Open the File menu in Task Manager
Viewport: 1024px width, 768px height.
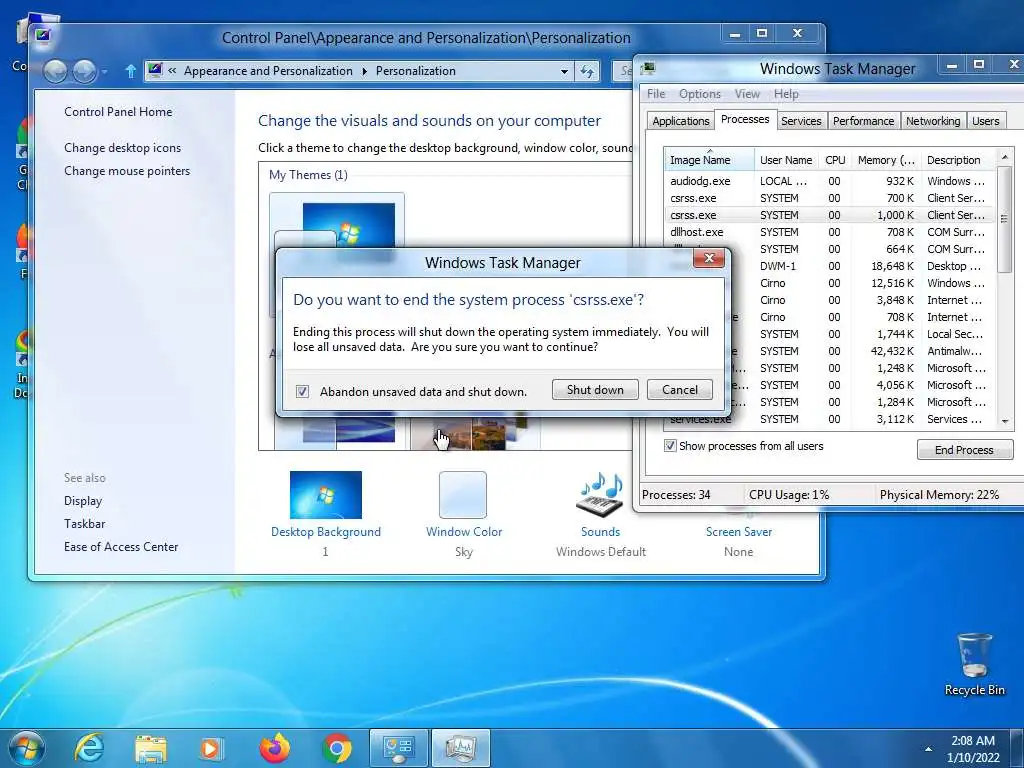point(656,94)
